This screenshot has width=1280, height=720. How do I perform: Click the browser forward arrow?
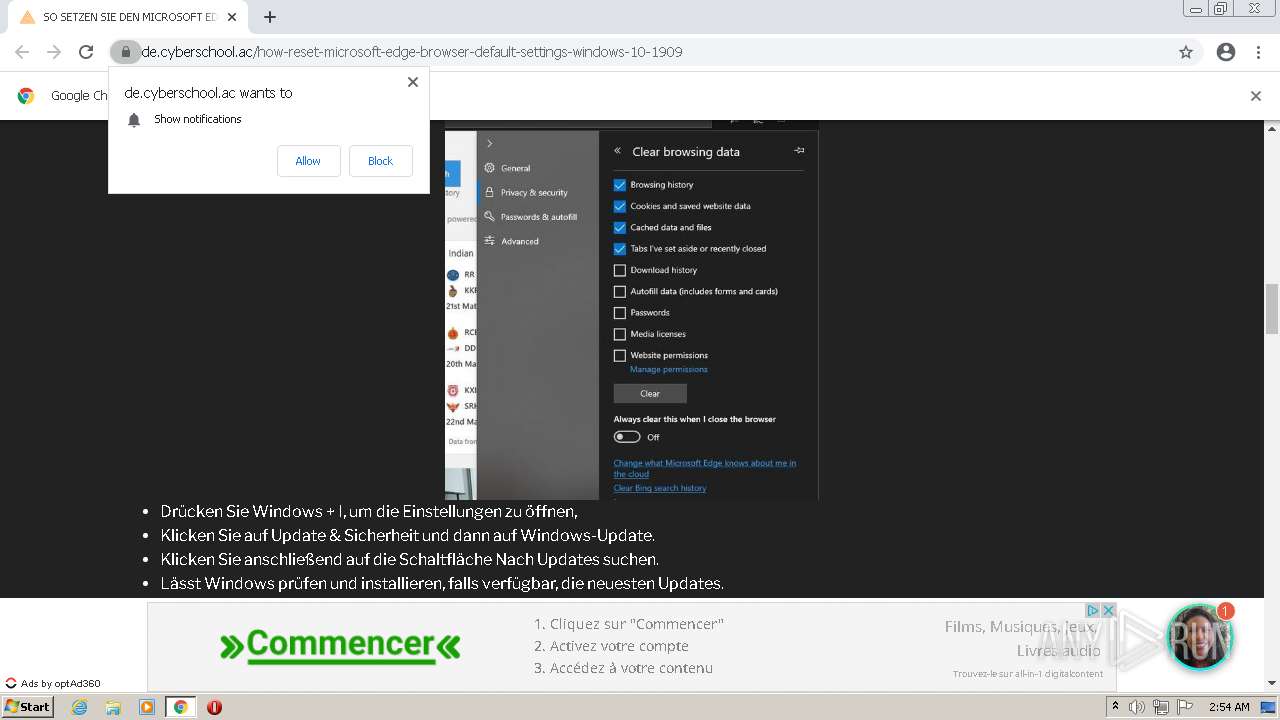click(54, 52)
